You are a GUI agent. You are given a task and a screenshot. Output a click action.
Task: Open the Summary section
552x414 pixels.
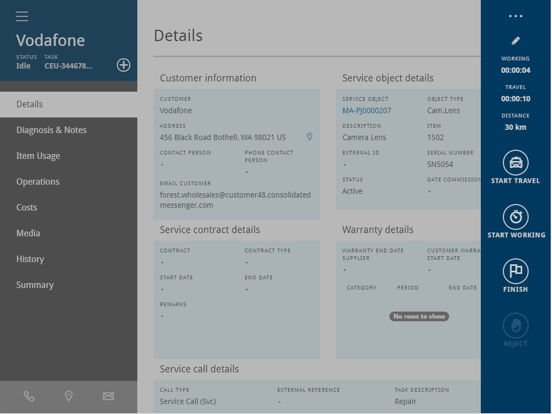pyautogui.click(x=69, y=285)
